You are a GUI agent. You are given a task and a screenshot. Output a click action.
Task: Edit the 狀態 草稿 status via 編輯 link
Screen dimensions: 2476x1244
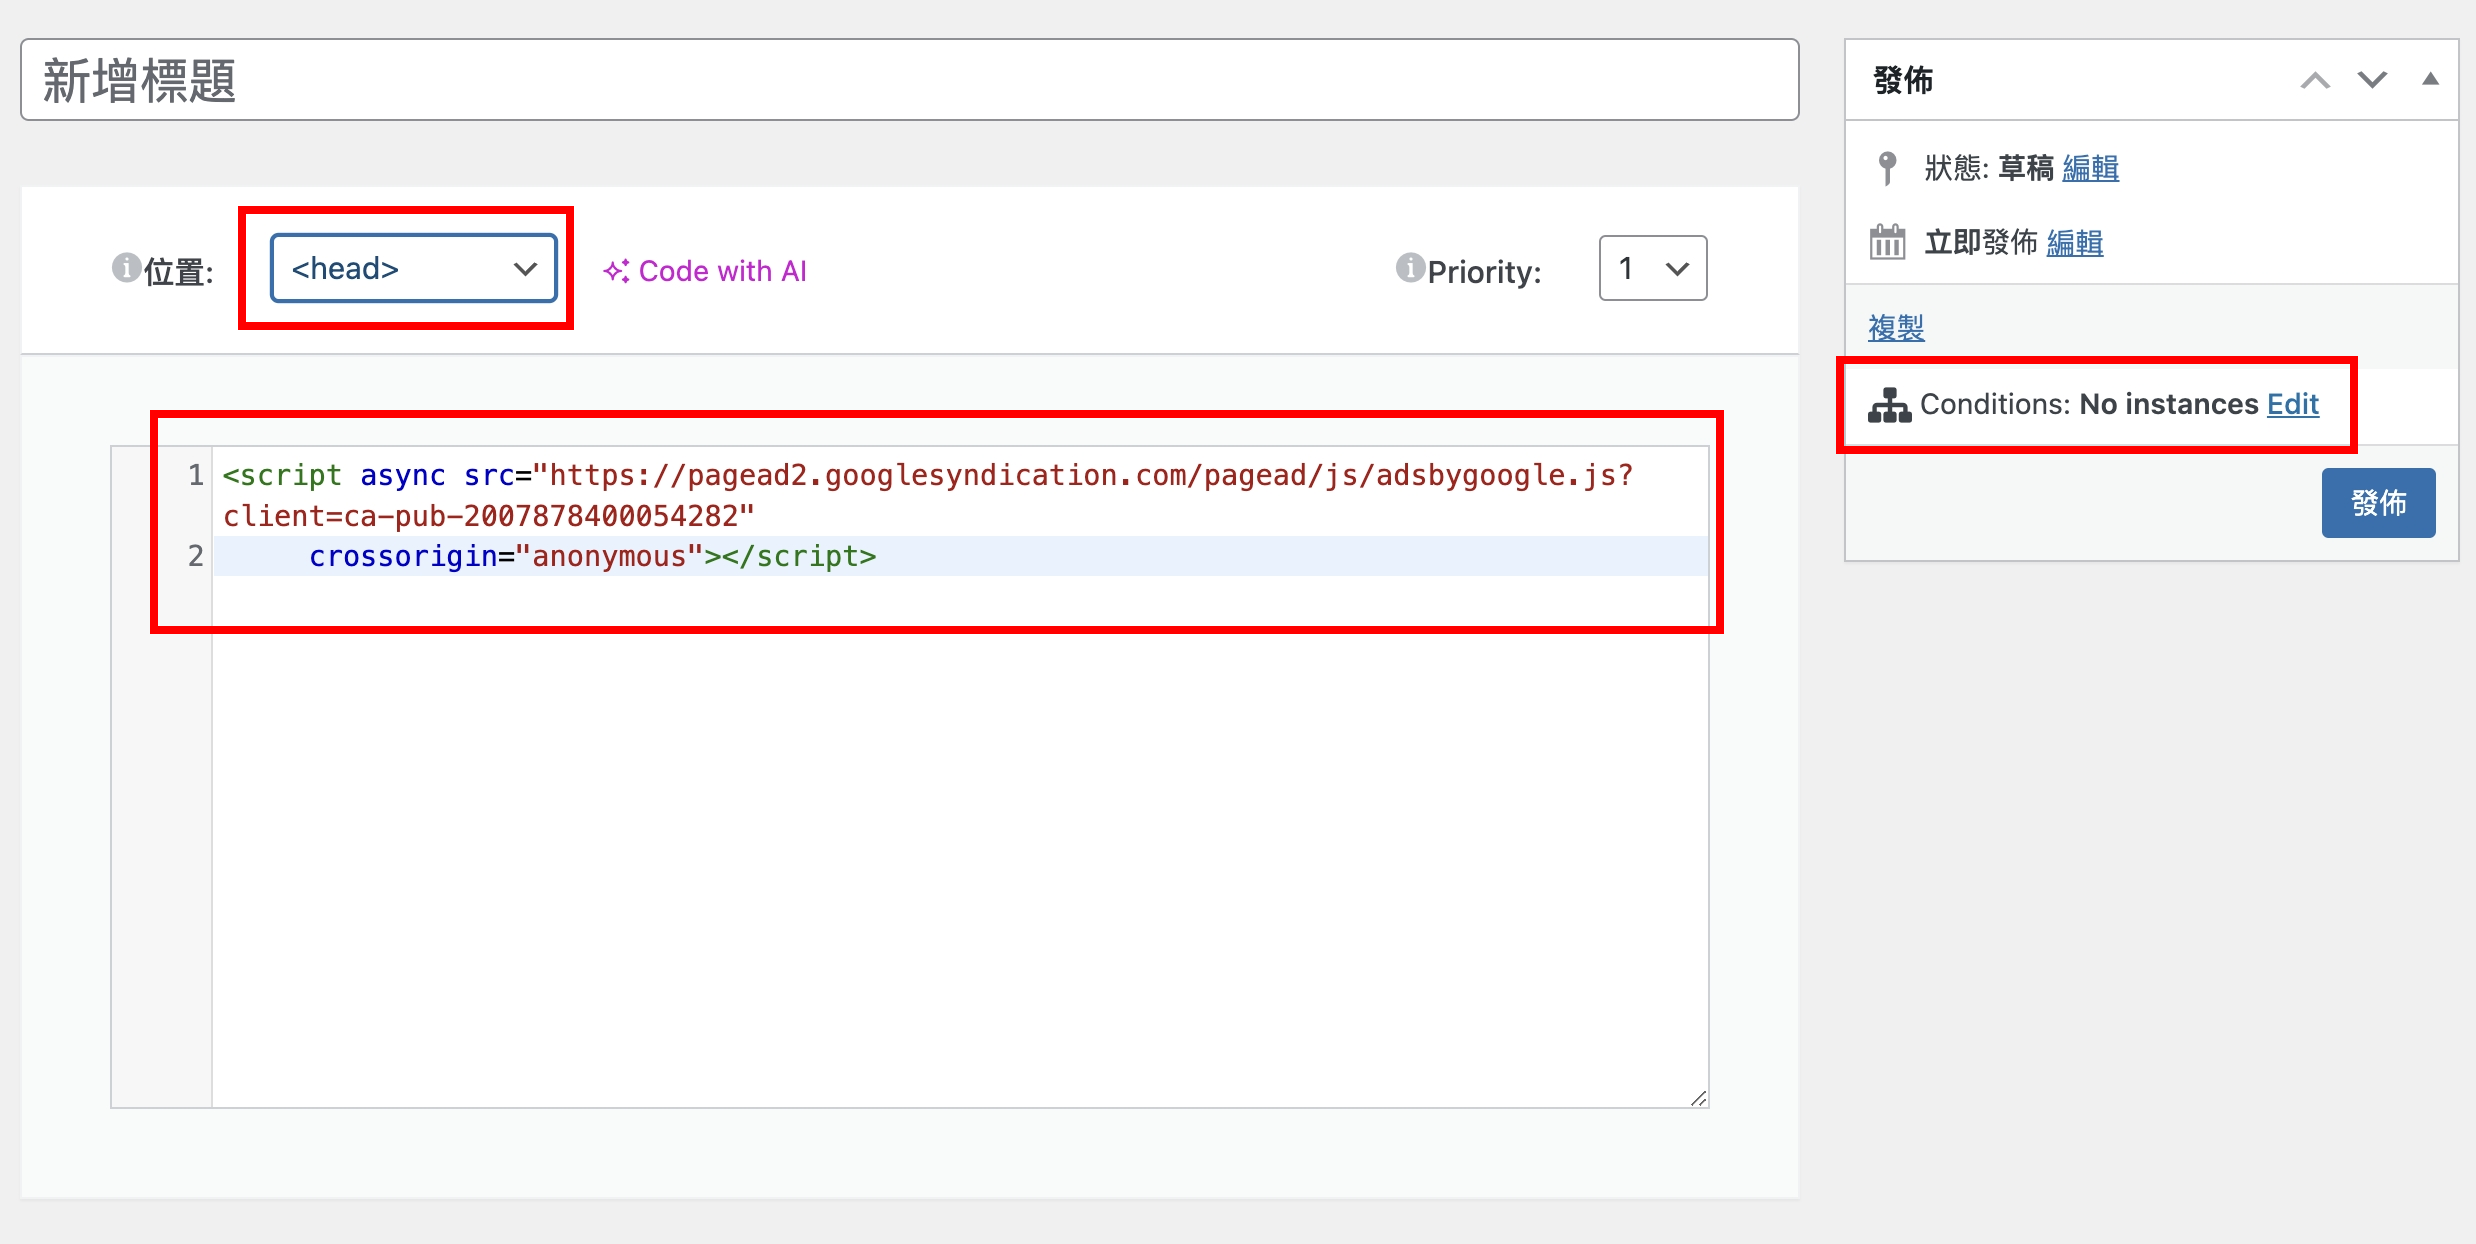(2090, 168)
